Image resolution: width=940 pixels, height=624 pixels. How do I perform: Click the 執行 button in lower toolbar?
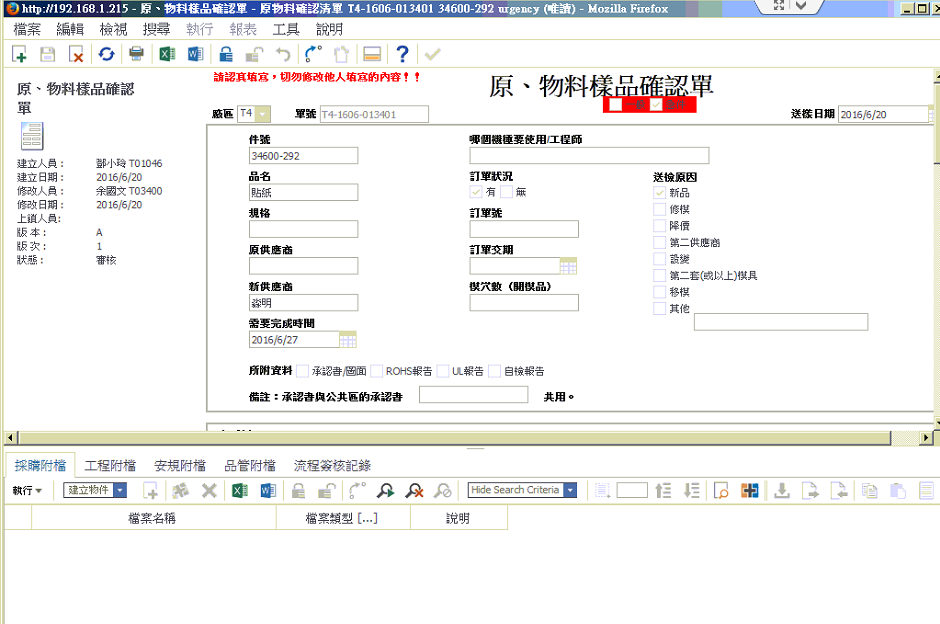click(26, 490)
